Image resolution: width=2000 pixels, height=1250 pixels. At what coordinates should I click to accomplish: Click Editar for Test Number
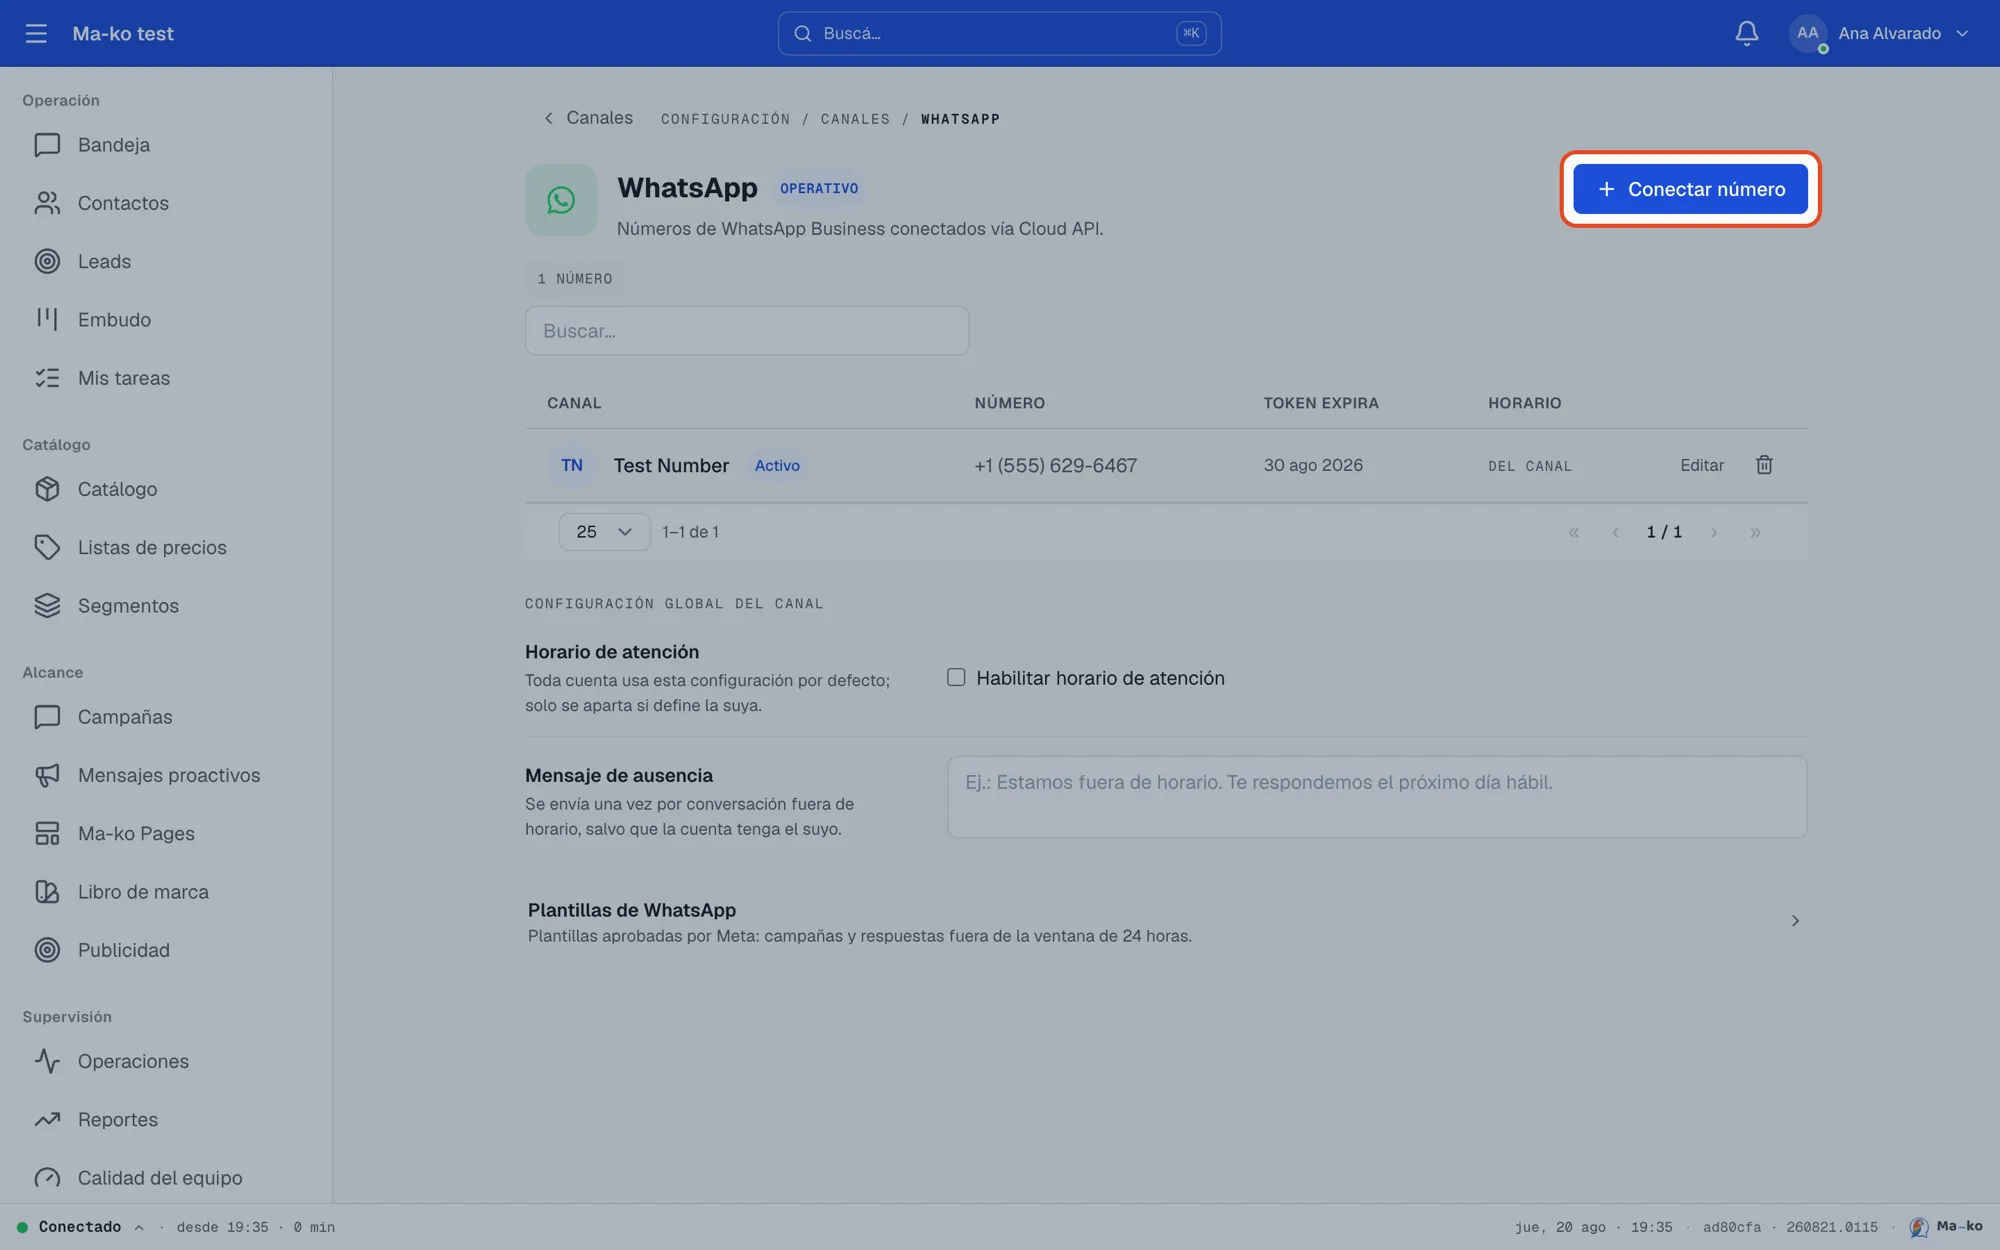click(1702, 465)
